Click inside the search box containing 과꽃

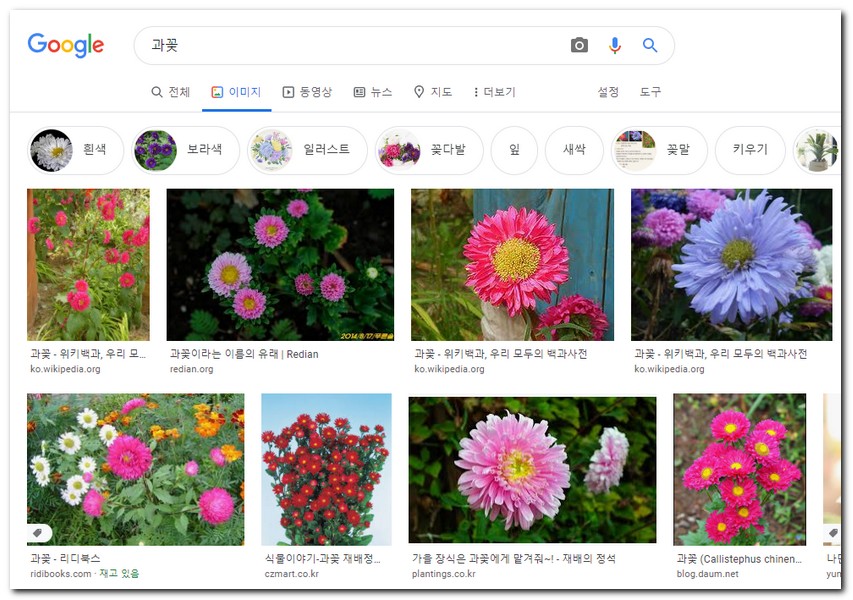(x=350, y=45)
